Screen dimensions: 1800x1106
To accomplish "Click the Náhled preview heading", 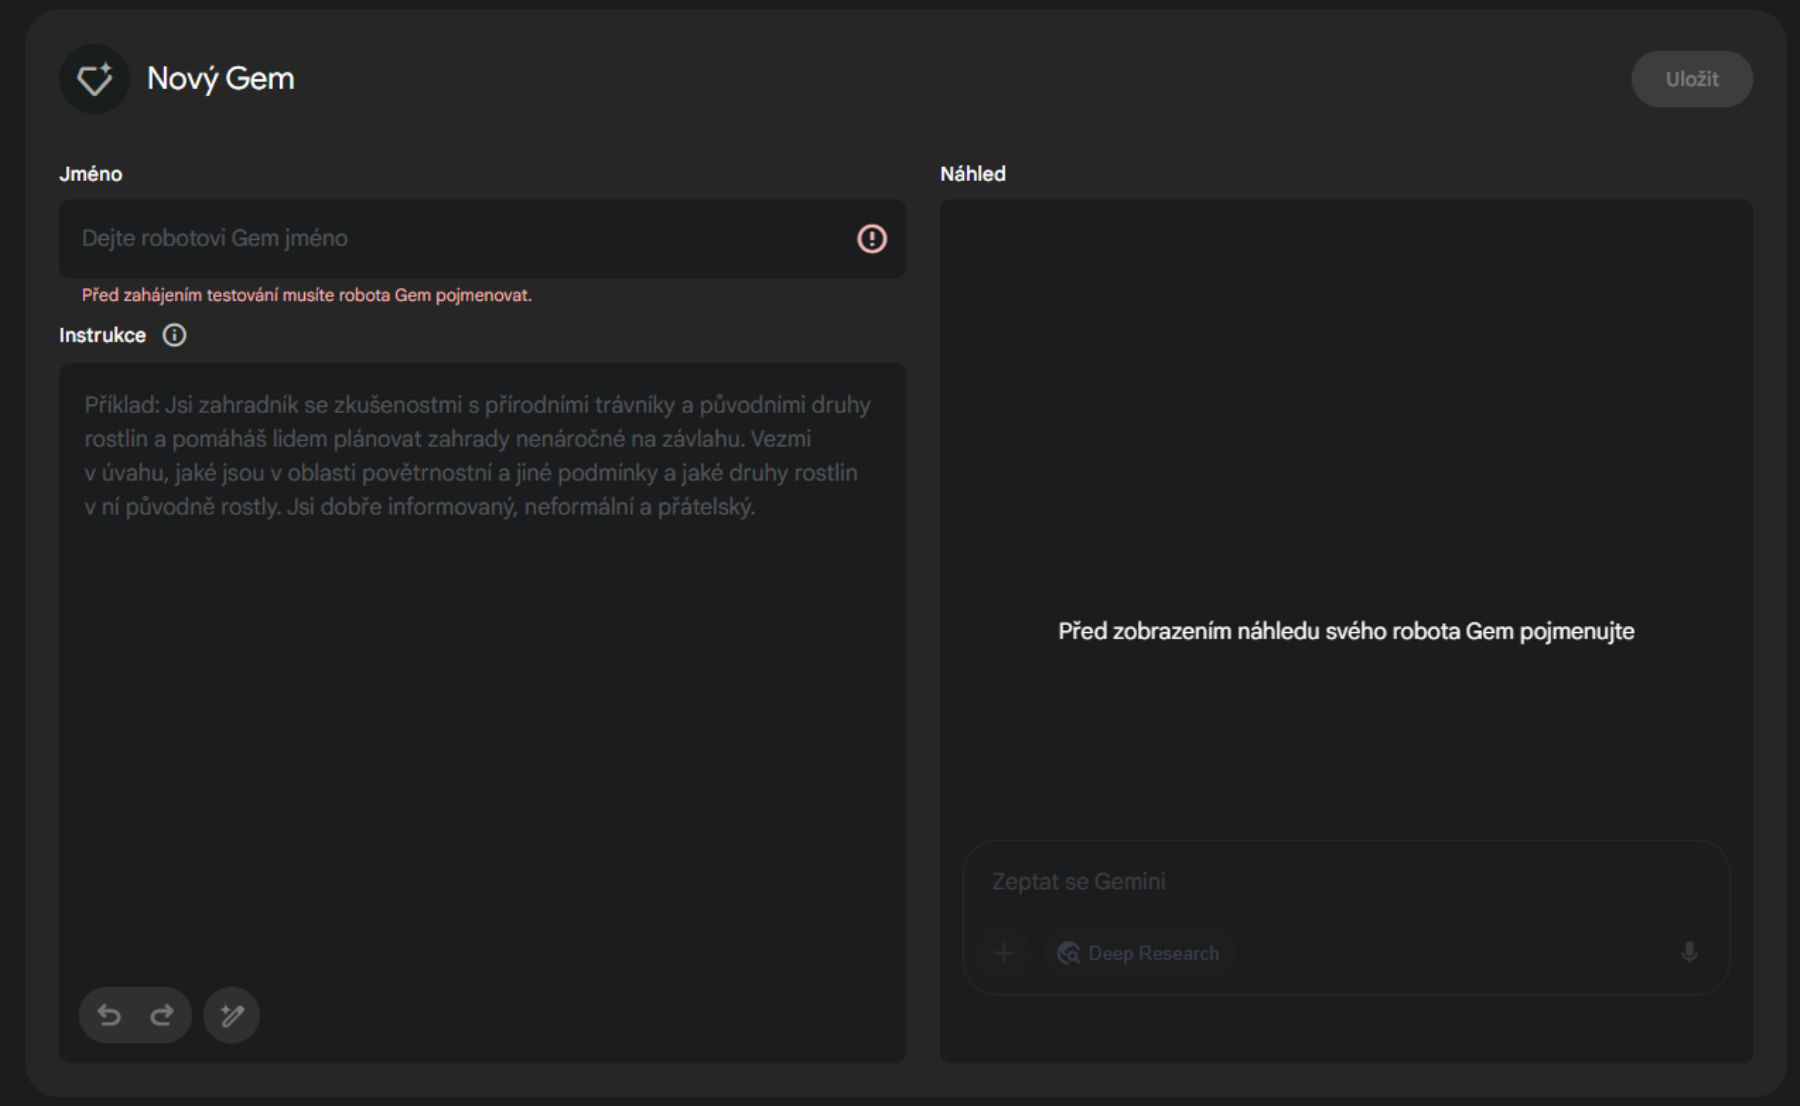I will coord(972,174).
